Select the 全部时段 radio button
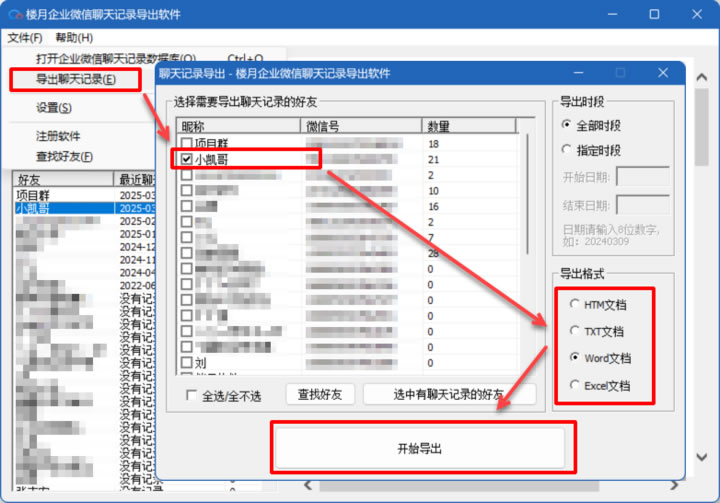The width and height of the screenshot is (720, 503). tap(567, 124)
